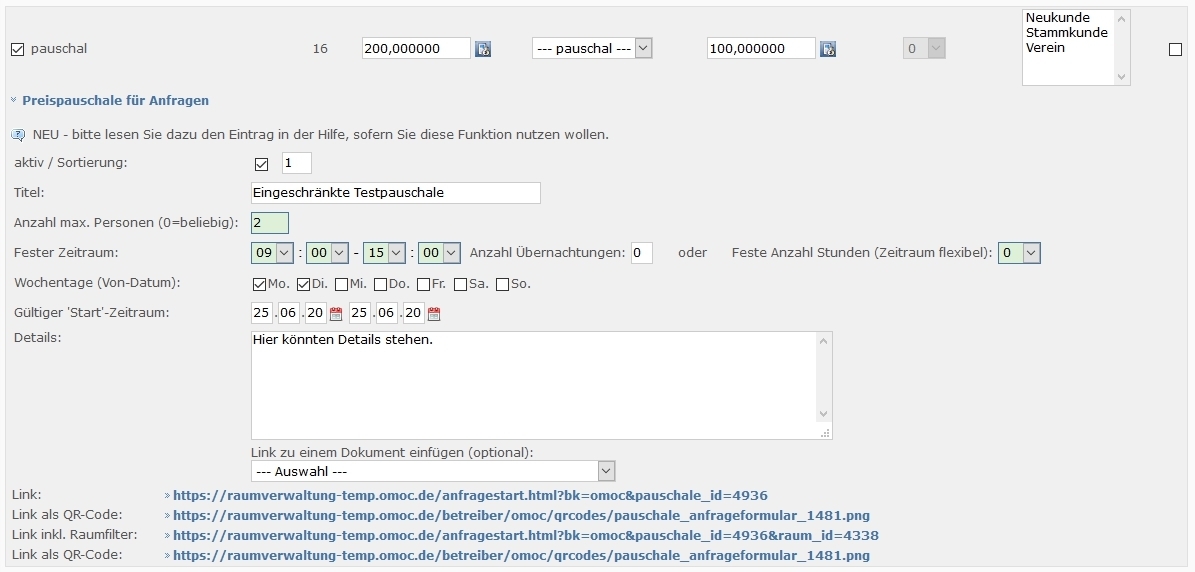Tick the checkbox right of the customer list
1195x572 pixels.
[1175, 50]
